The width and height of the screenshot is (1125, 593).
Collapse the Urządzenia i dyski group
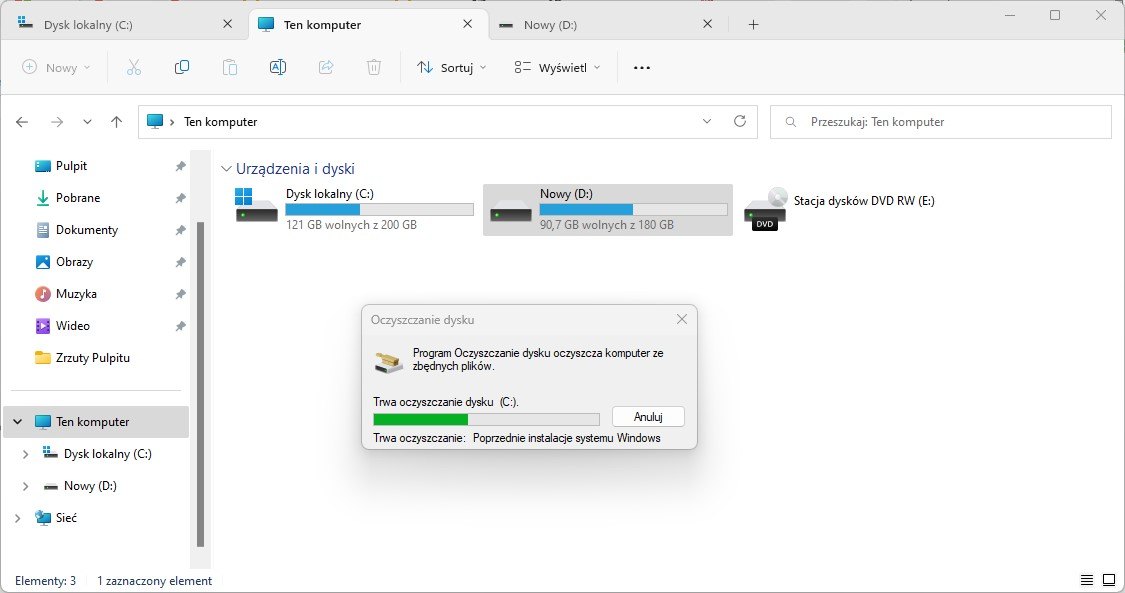(226, 169)
